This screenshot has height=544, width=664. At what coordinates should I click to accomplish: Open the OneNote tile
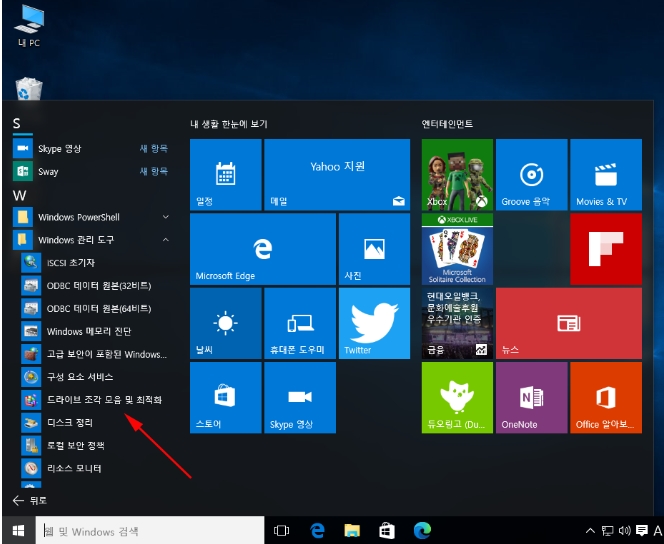[531, 398]
